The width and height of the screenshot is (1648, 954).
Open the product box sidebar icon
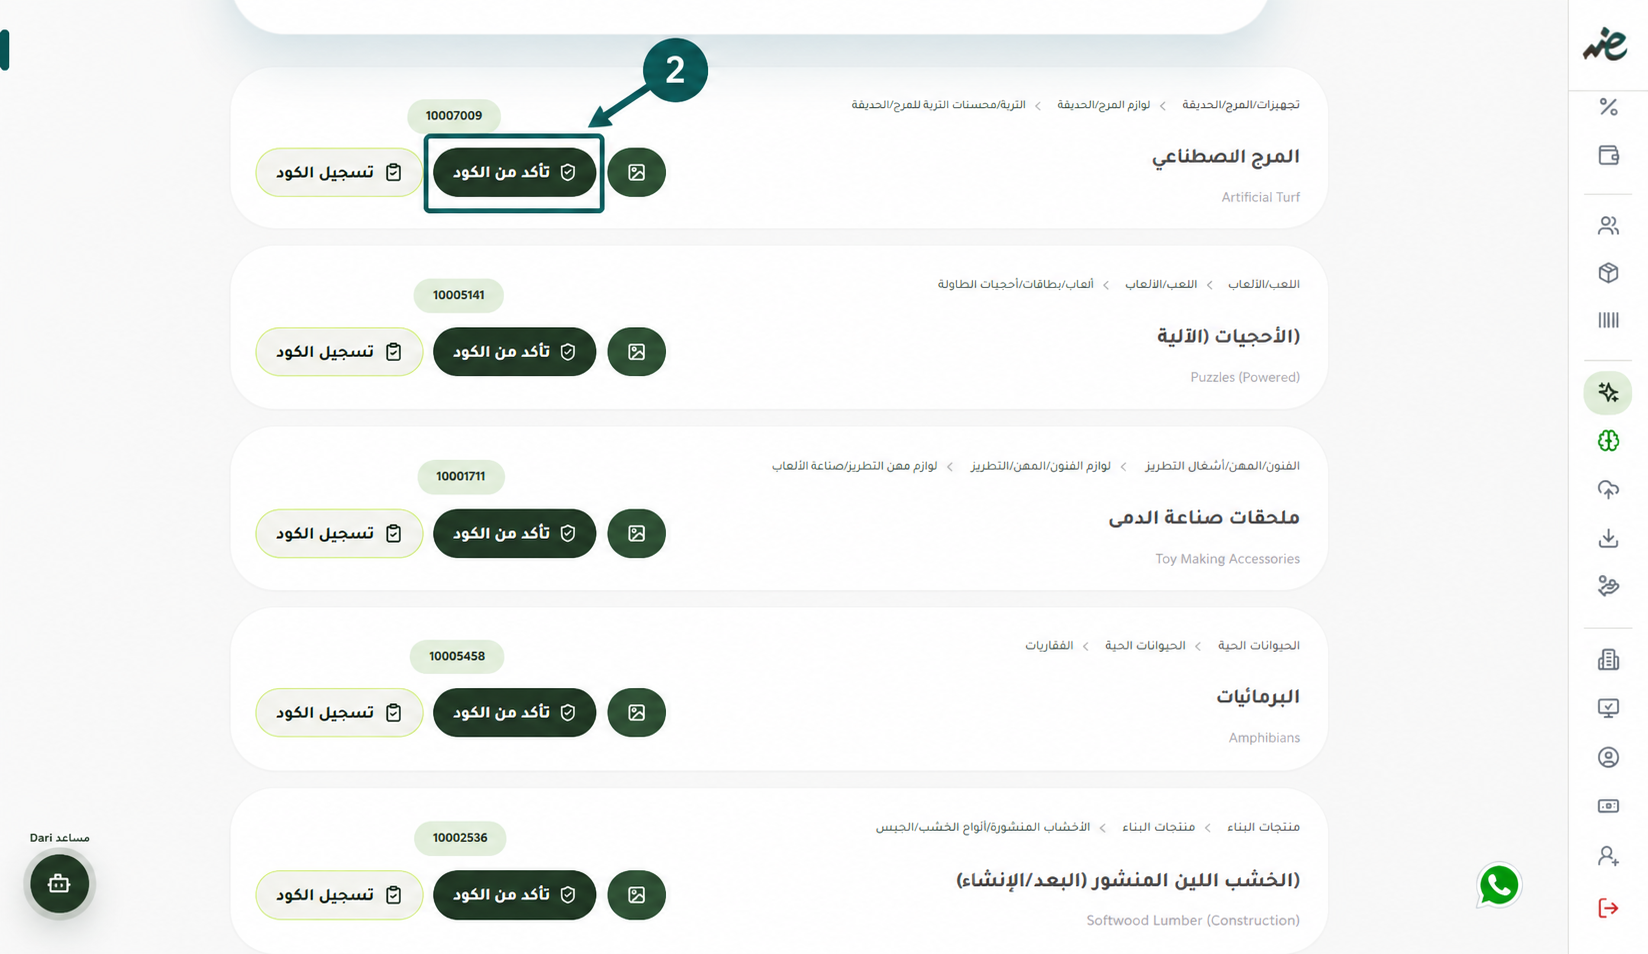pyautogui.click(x=1608, y=273)
